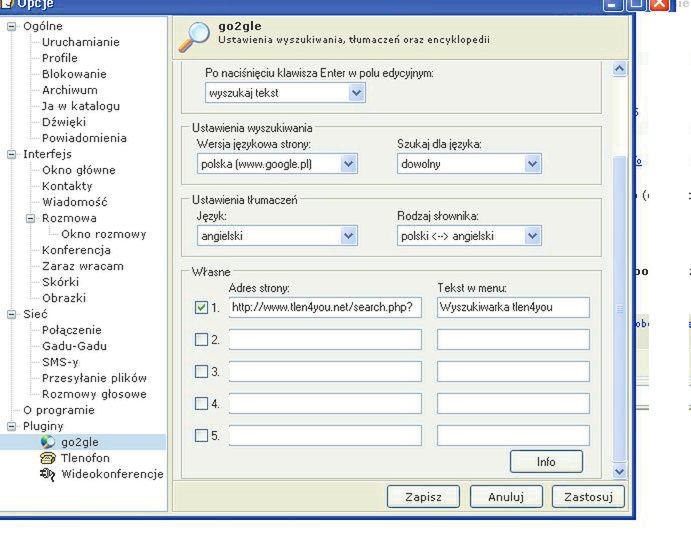Click the Adres strony field for entry 1
Viewport: 691px width, 534px height.
pyautogui.click(x=325, y=307)
